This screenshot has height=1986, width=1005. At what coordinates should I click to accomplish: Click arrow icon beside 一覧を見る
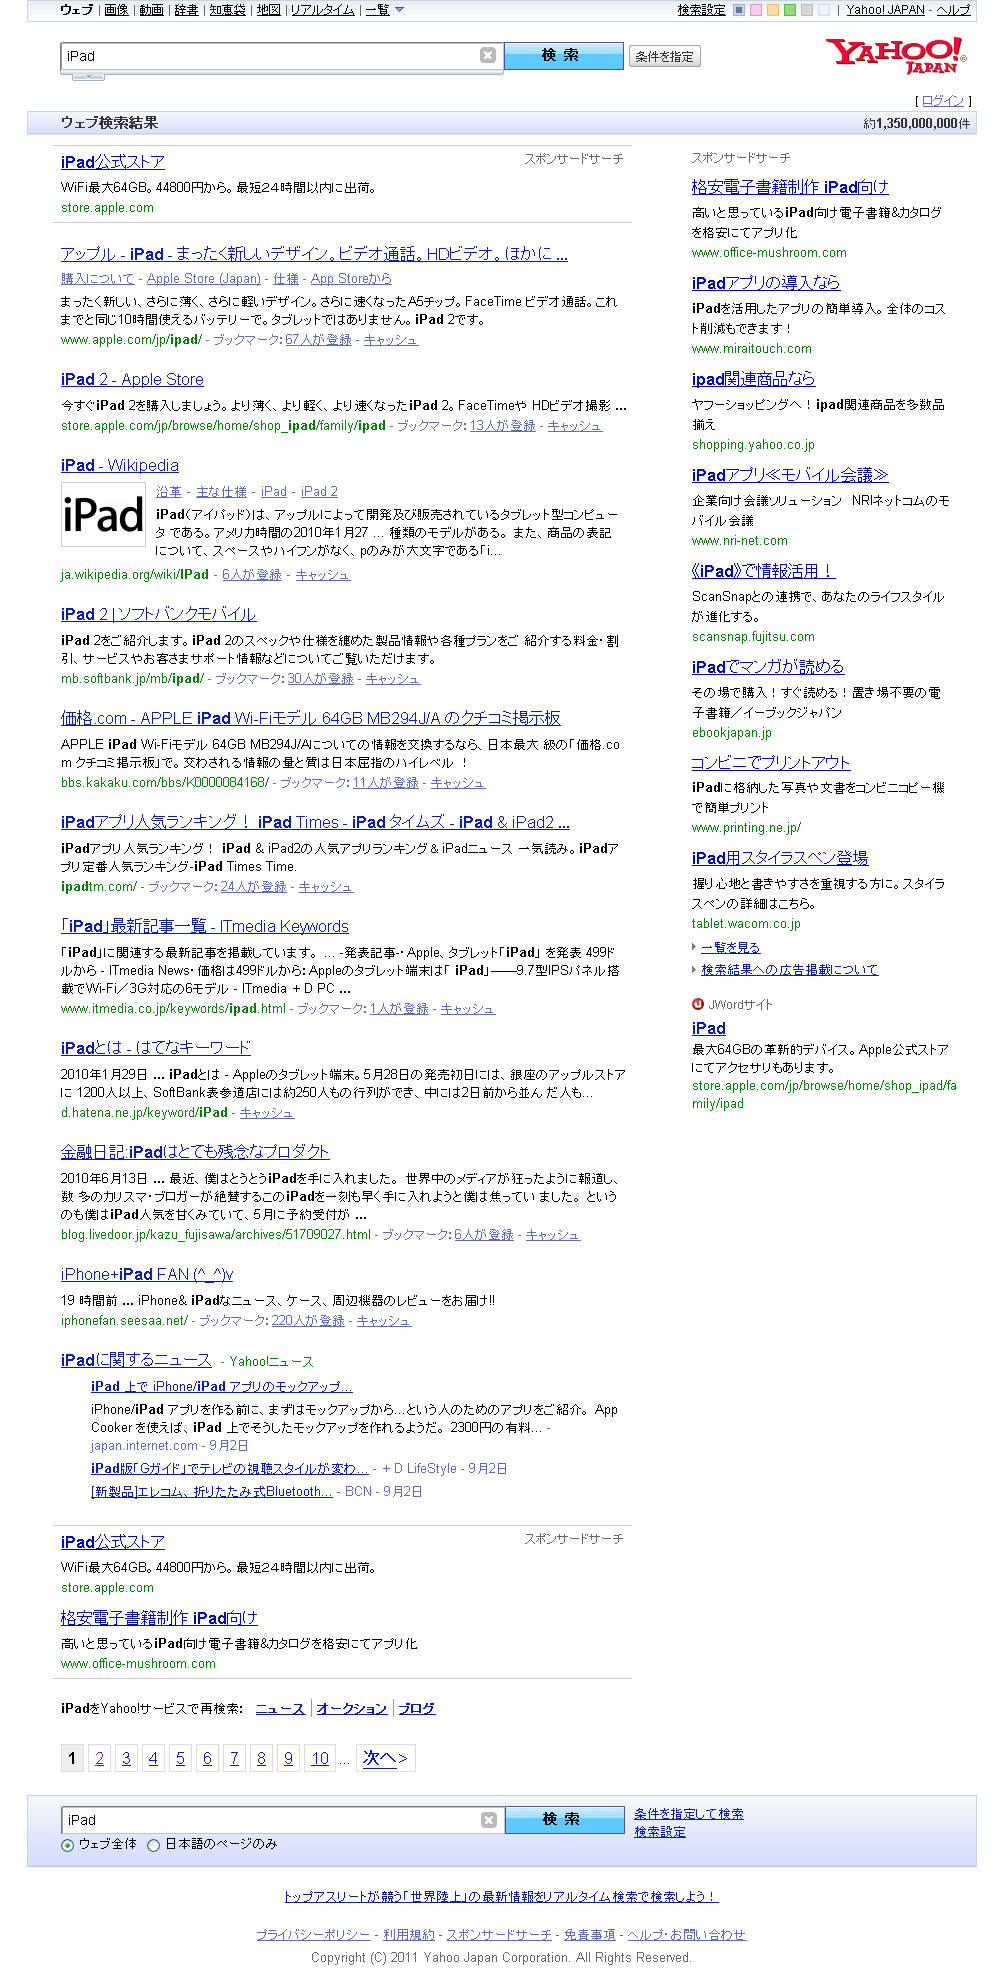click(694, 947)
